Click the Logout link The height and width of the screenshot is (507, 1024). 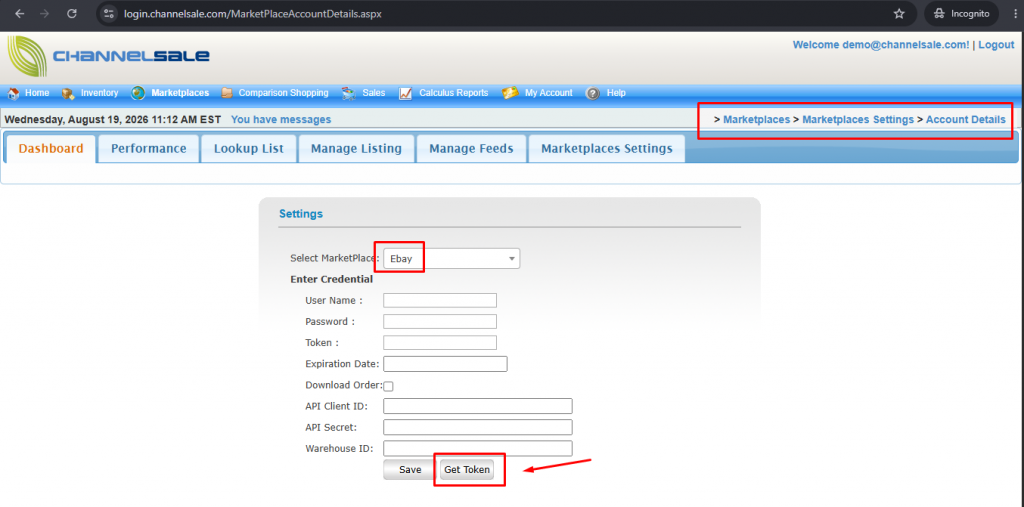[996, 45]
